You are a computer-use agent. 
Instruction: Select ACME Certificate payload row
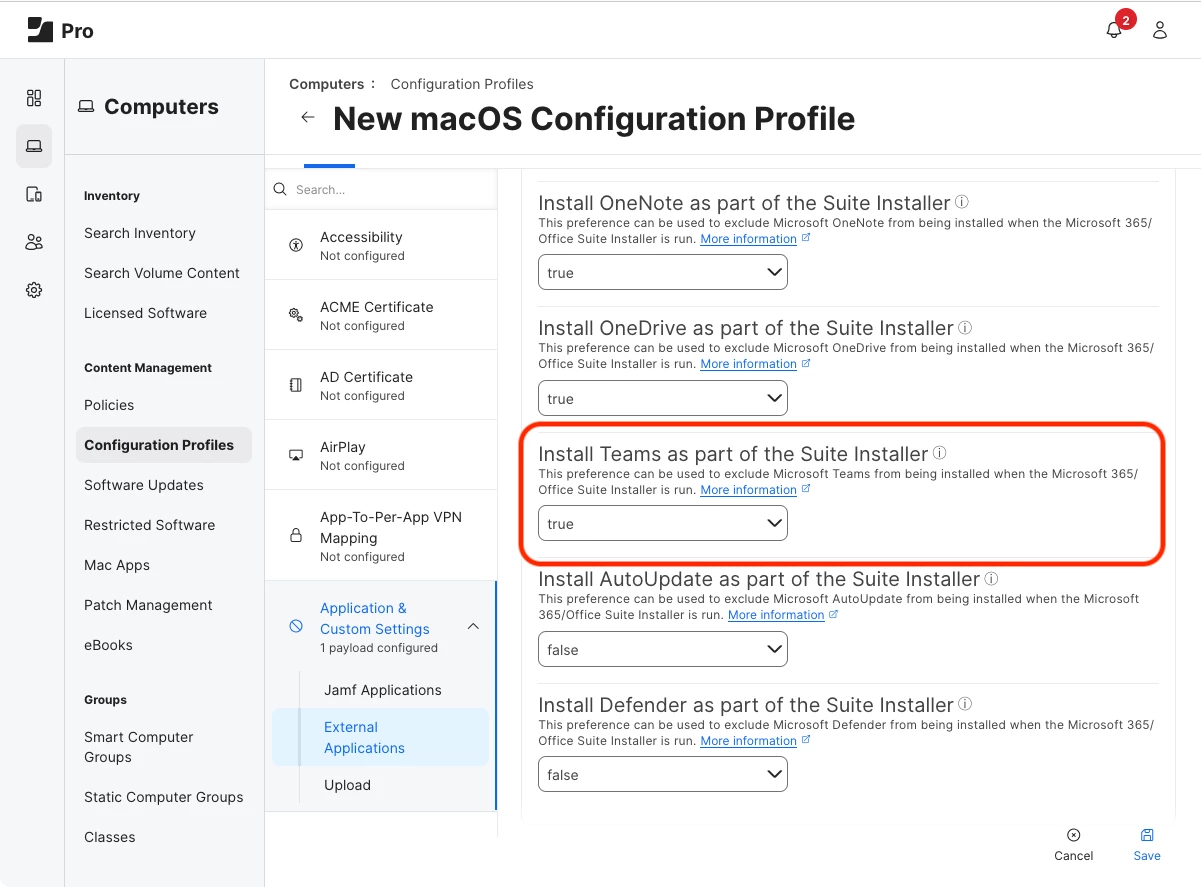(x=381, y=315)
